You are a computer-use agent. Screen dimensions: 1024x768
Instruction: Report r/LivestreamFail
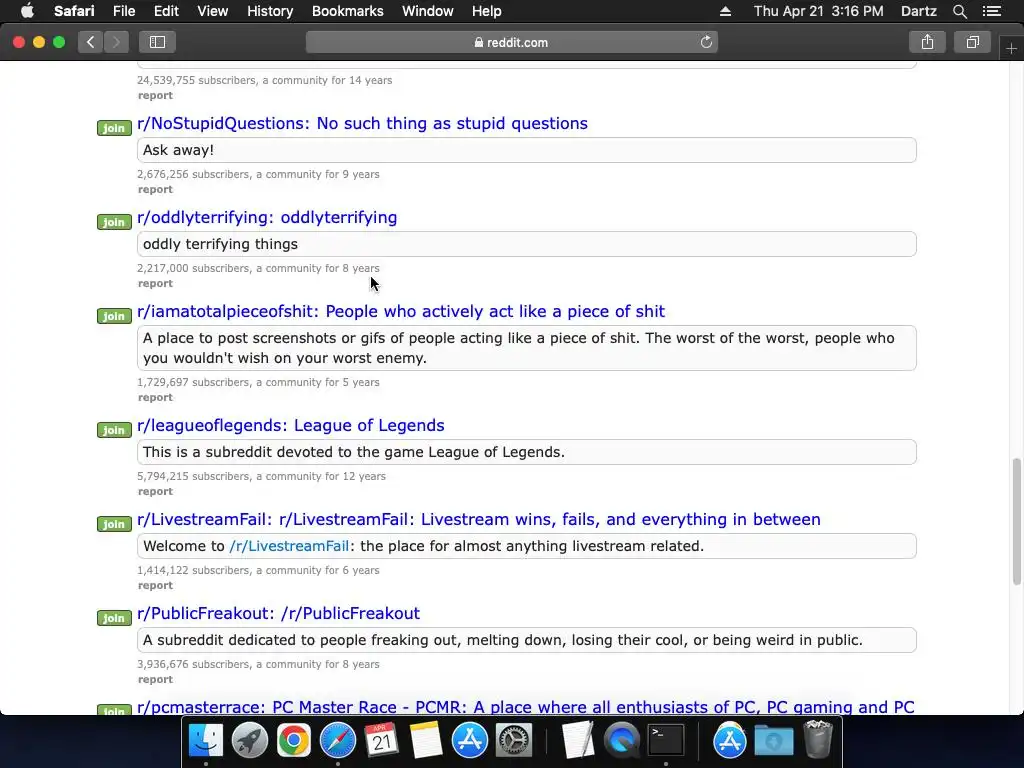click(x=155, y=585)
